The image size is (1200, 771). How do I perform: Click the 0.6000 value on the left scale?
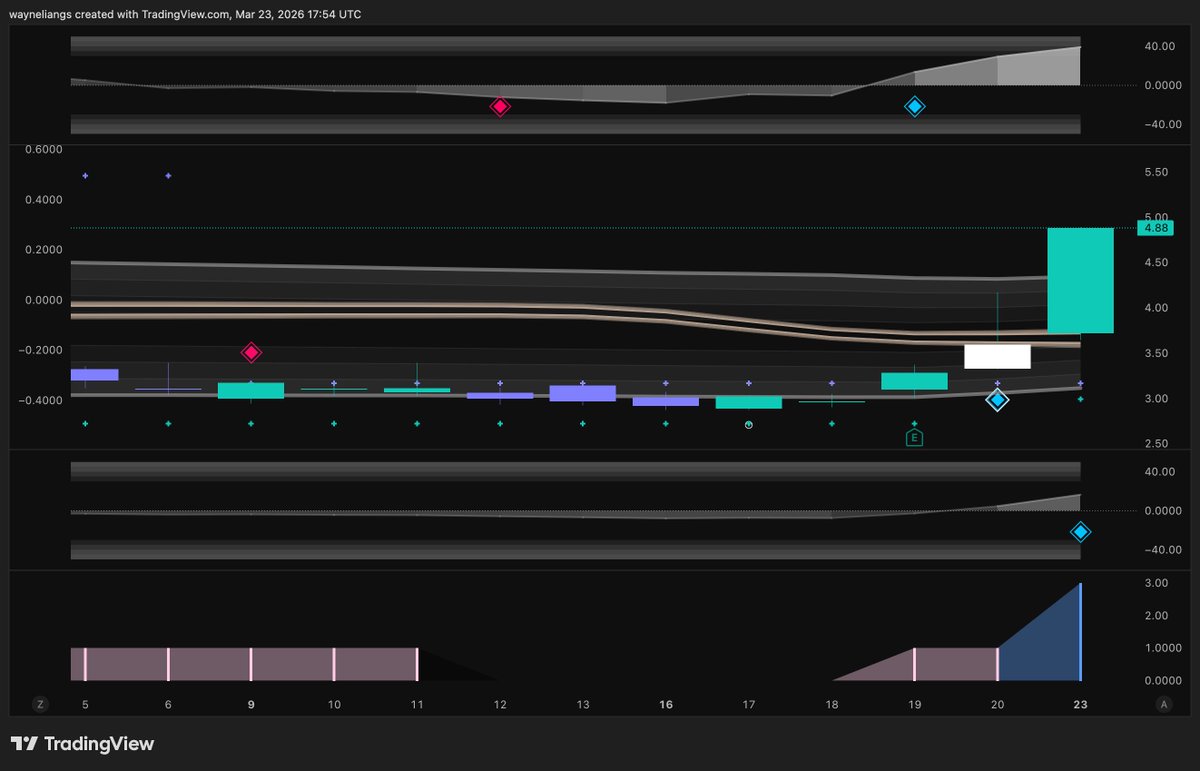(44, 150)
